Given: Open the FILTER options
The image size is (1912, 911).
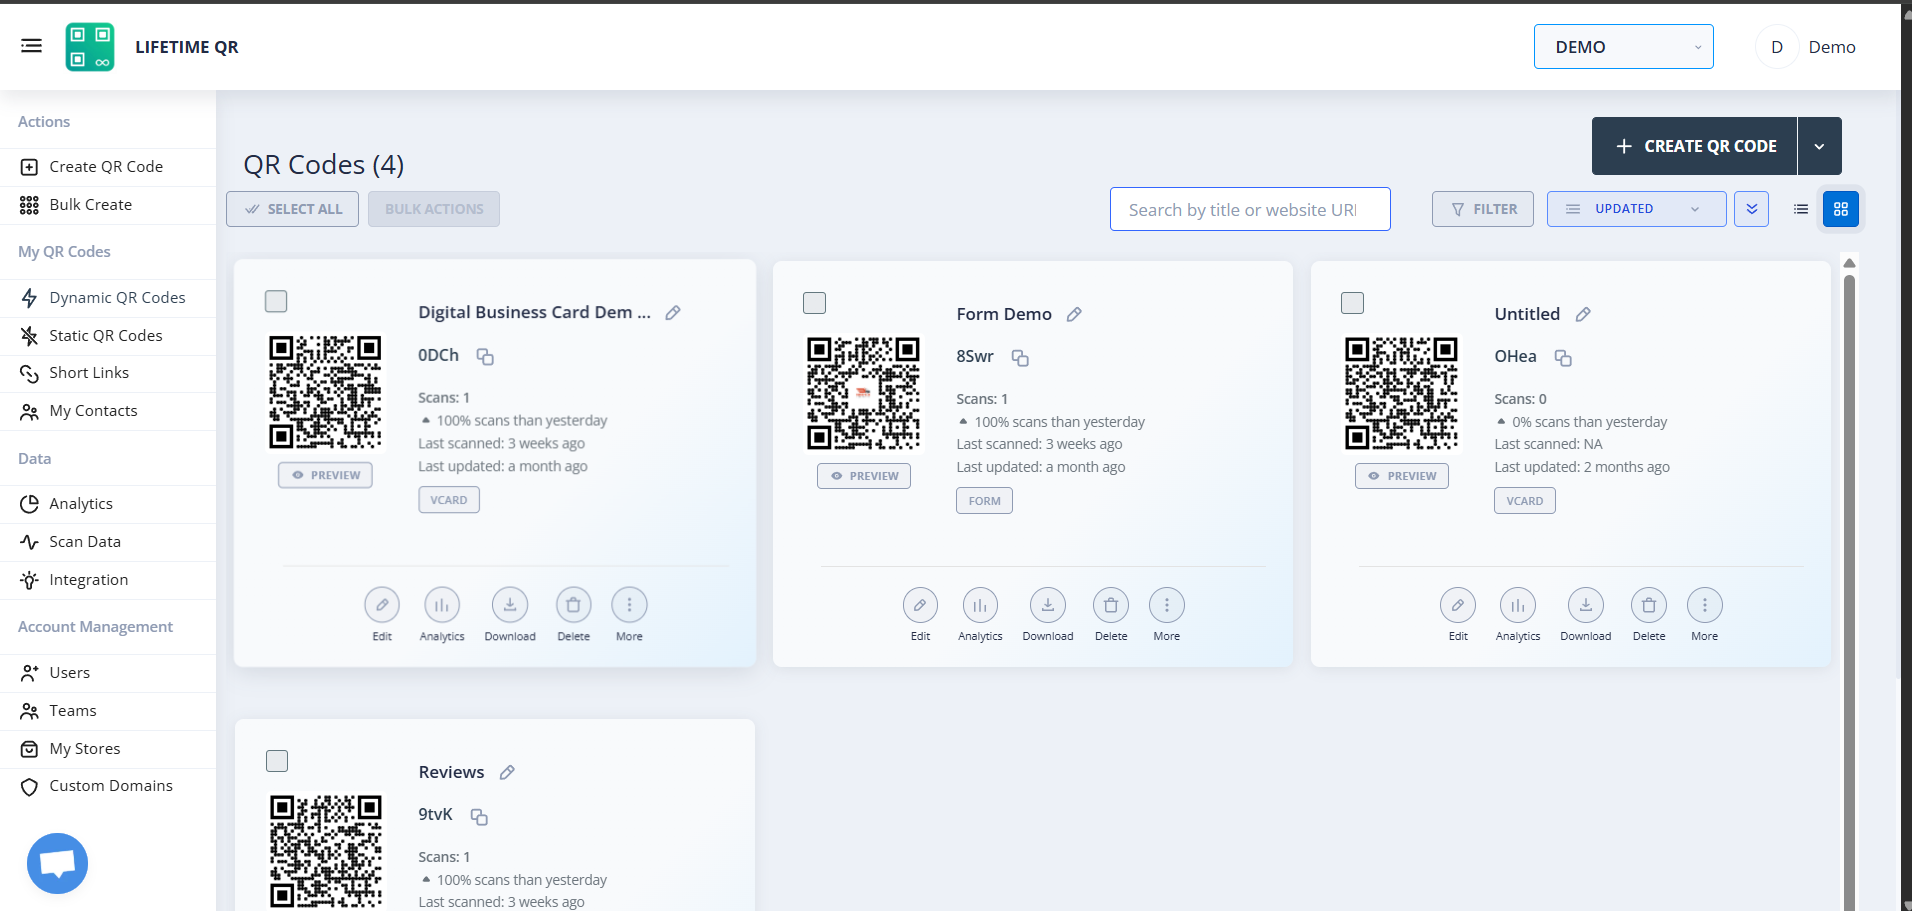Looking at the screenshot, I should click(x=1483, y=209).
